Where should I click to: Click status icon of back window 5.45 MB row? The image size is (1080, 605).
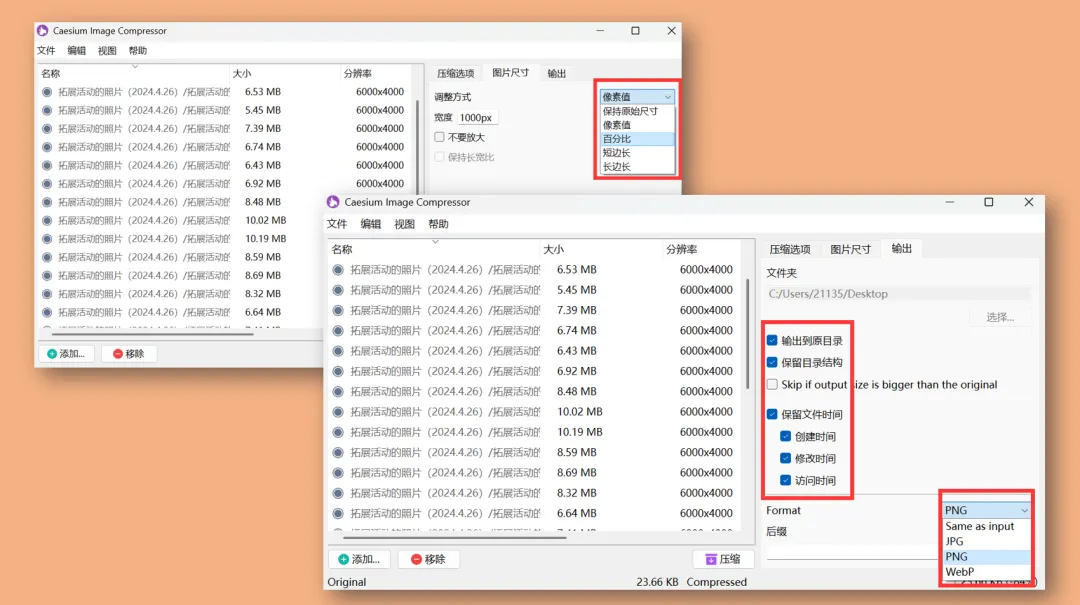pyautogui.click(x=47, y=110)
